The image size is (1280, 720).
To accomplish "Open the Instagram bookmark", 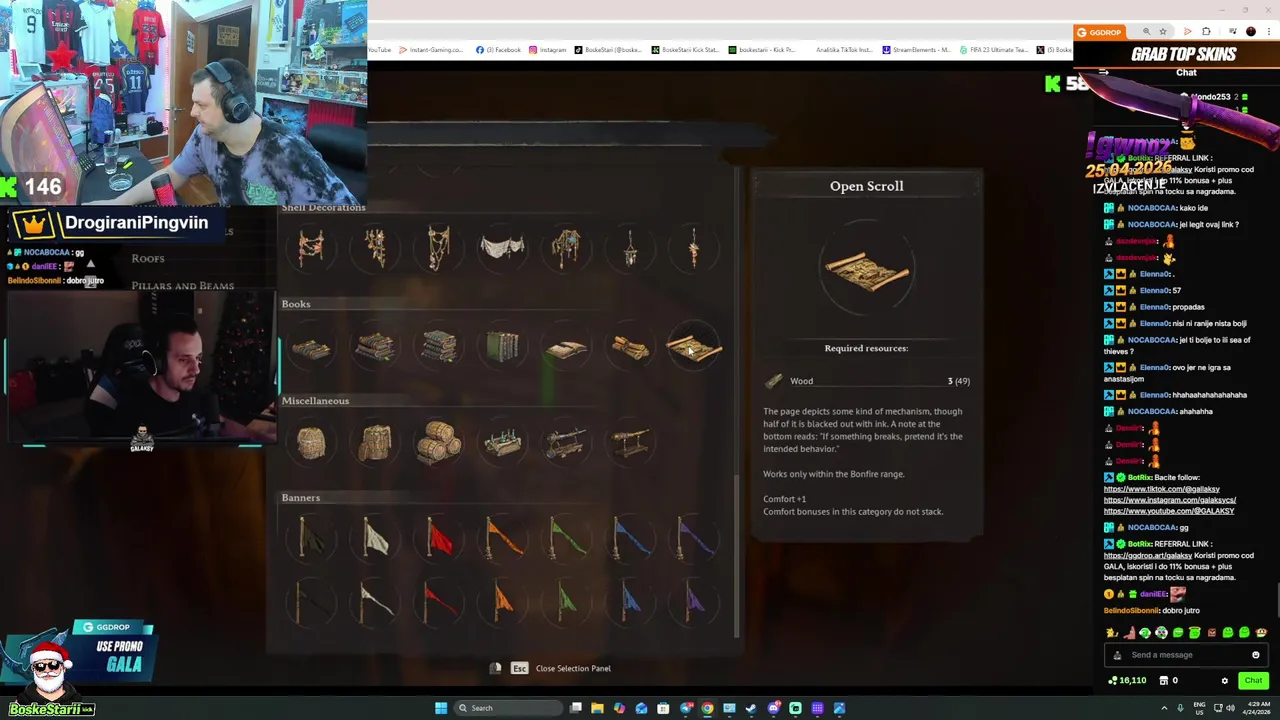I will [x=547, y=50].
